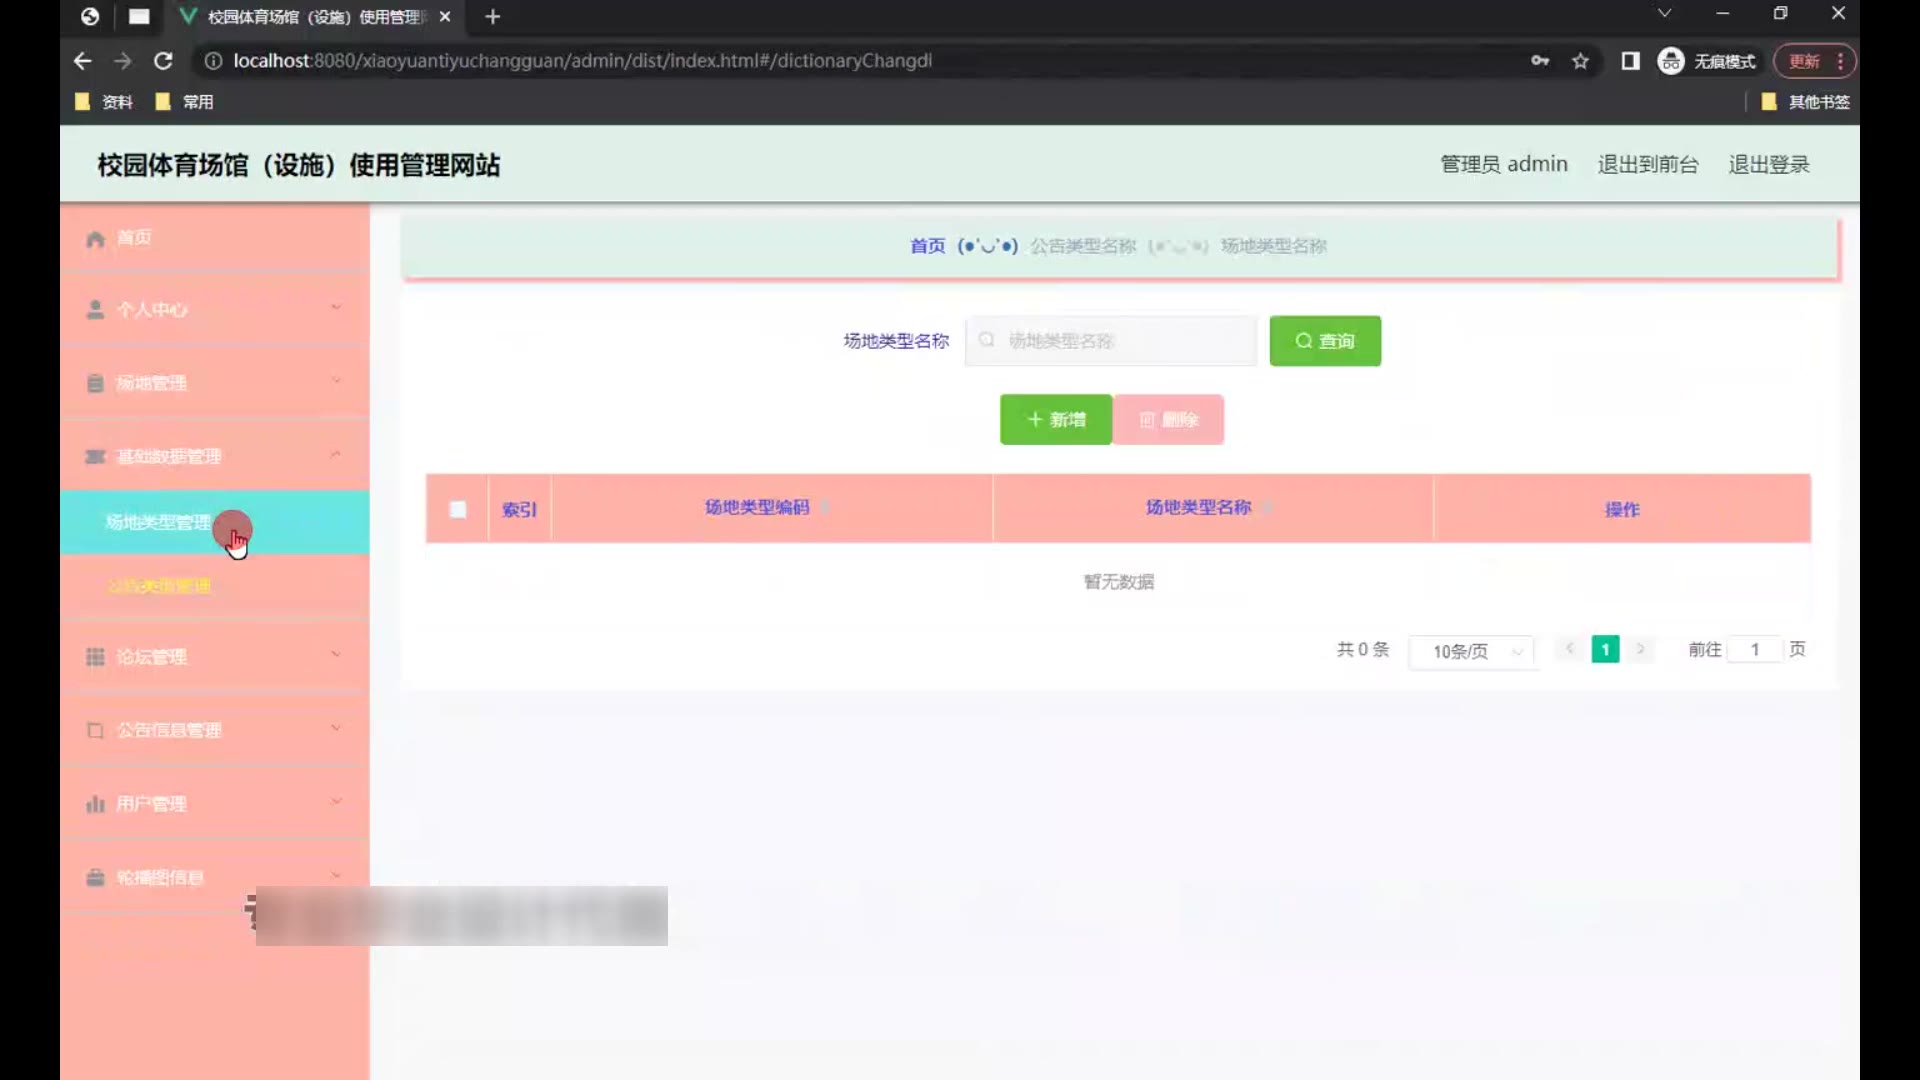Viewport: 1920px width, 1080px height.
Task: Select the 公告类型管理 submenu item
Action: [160, 586]
